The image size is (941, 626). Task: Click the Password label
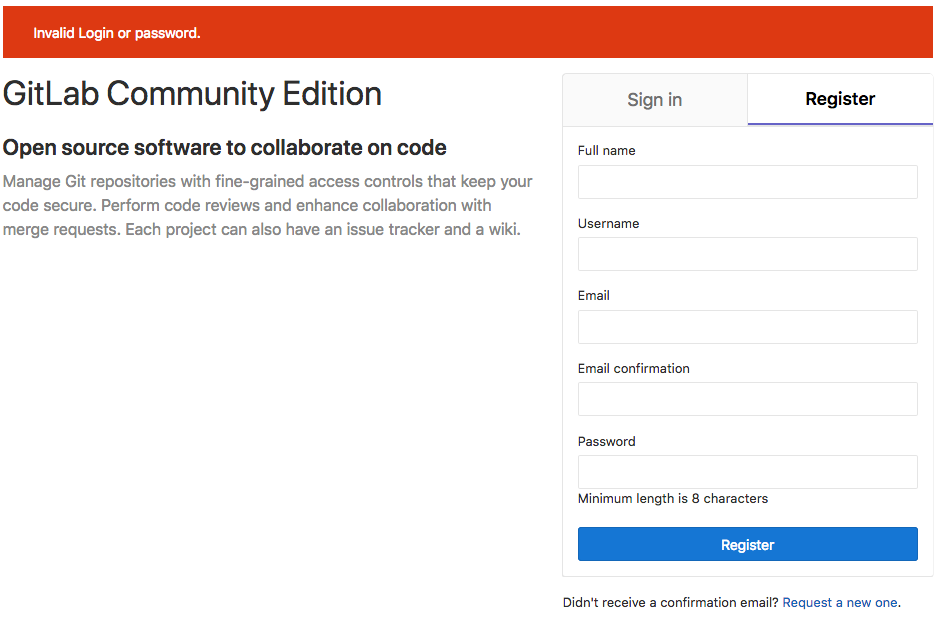(607, 442)
